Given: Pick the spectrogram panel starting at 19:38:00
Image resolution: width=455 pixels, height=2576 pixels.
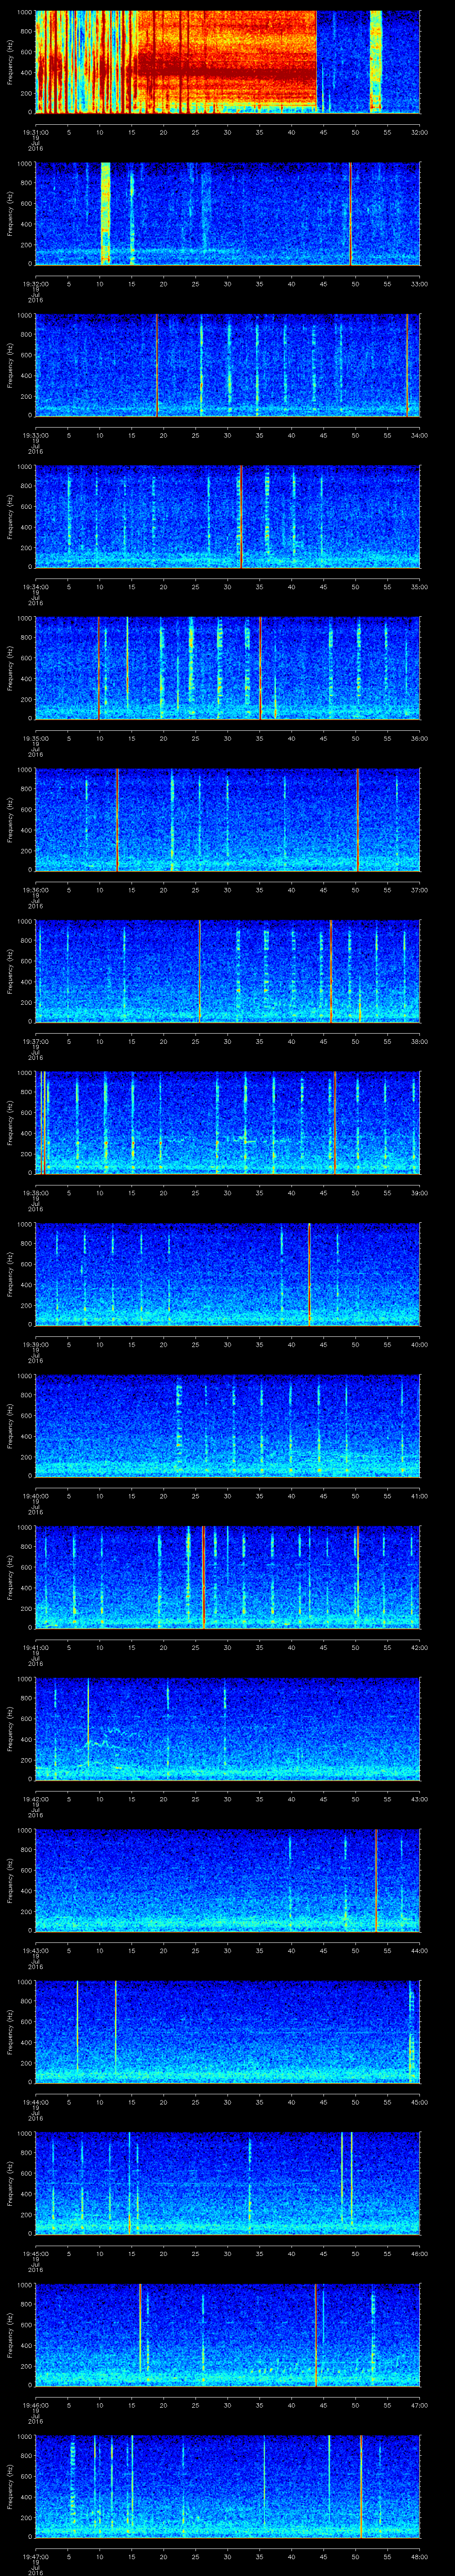Looking at the screenshot, I should tap(227, 1122).
